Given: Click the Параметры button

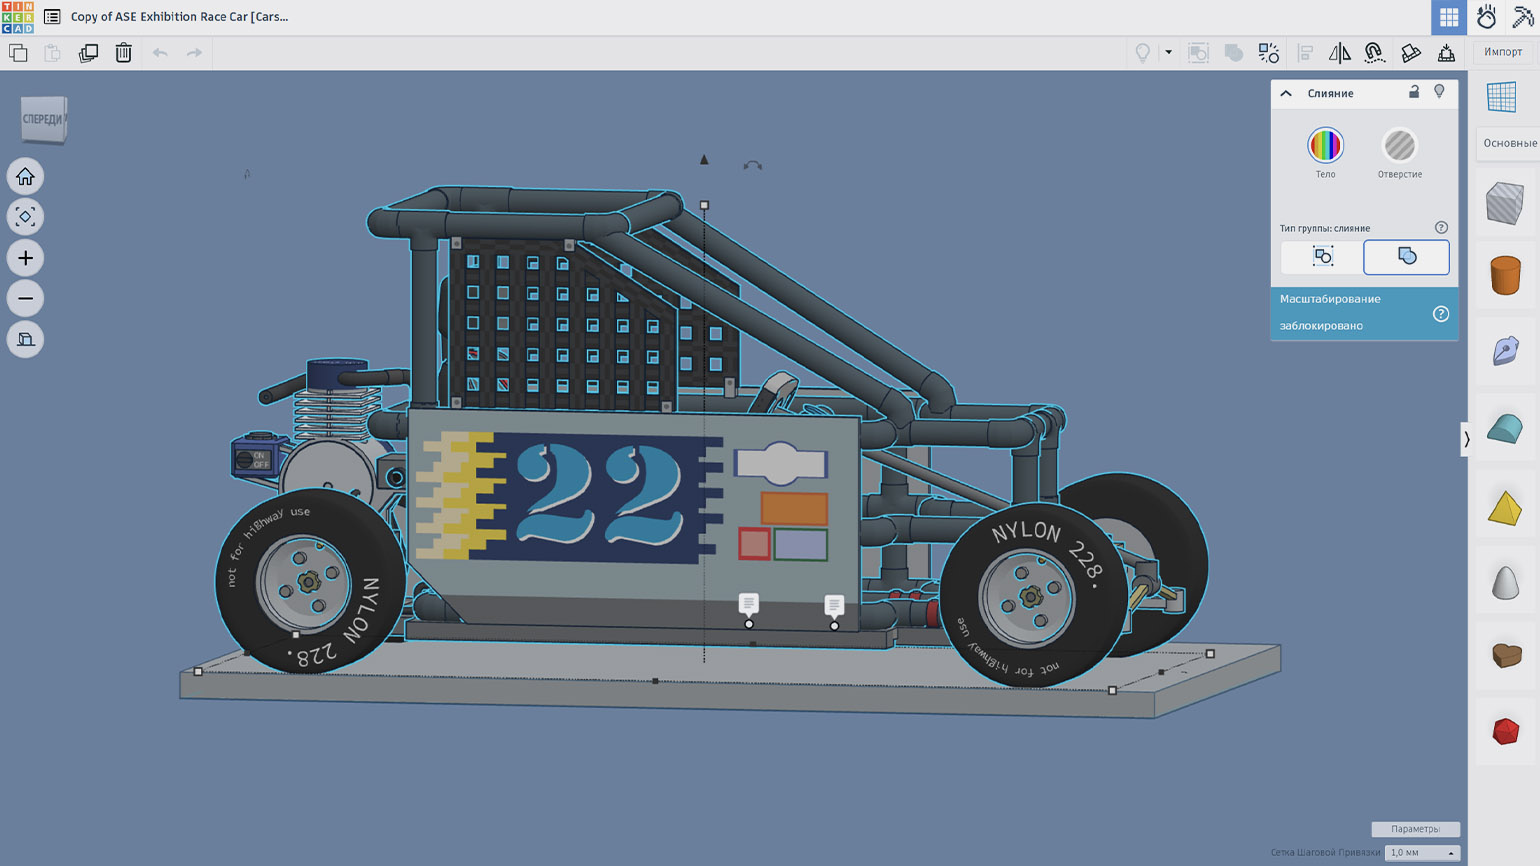Looking at the screenshot, I should [1415, 829].
